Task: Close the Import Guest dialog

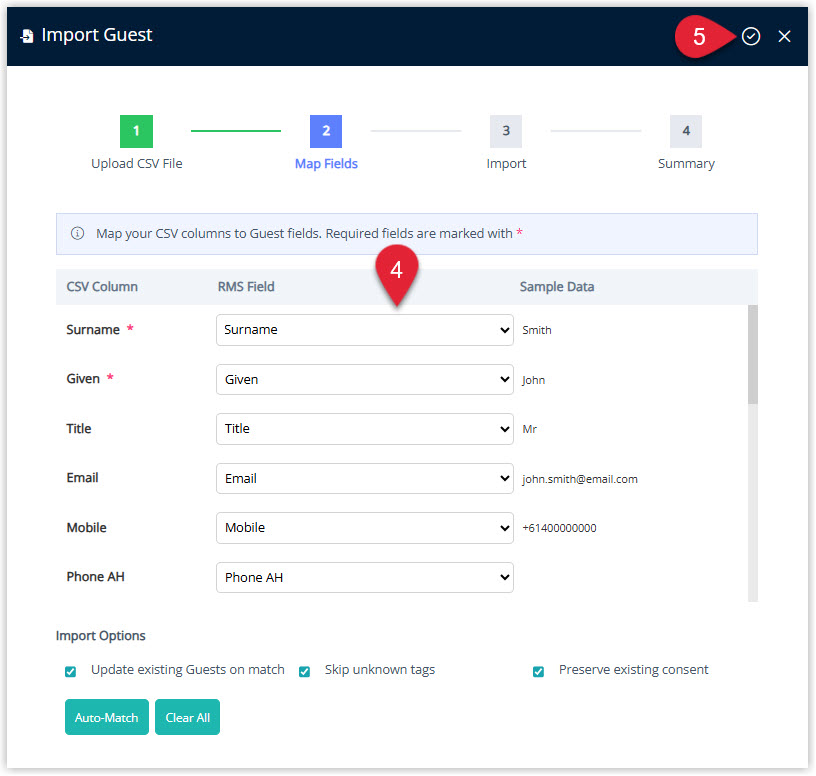Action: point(784,36)
